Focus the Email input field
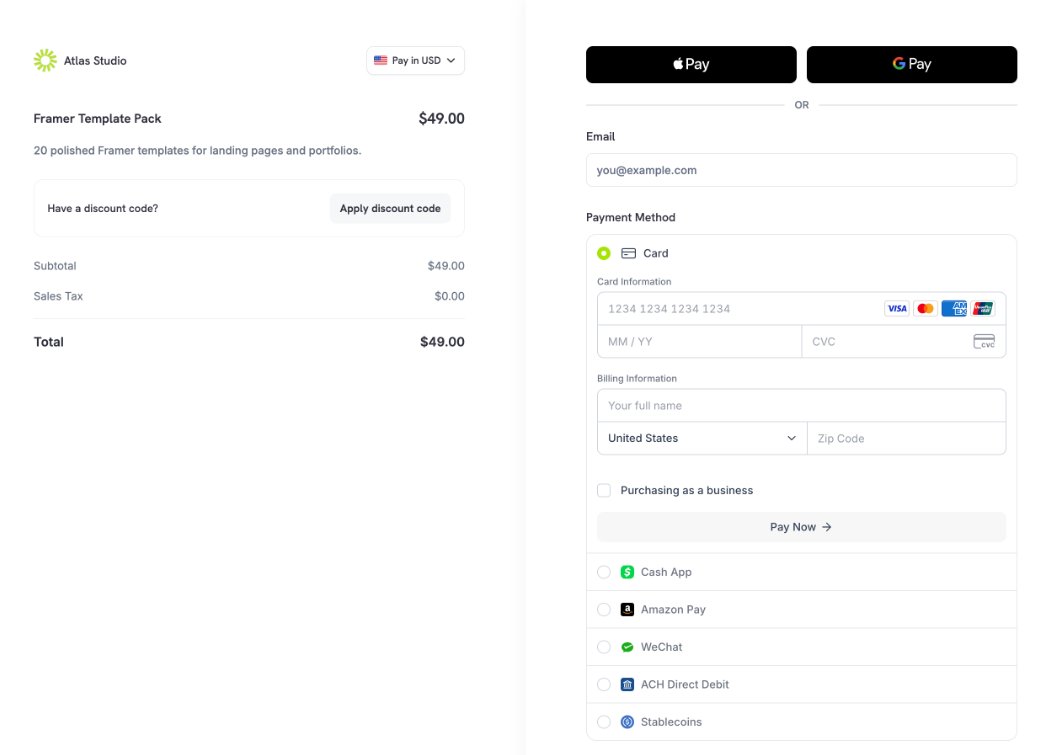This screenshot has height=755, width=1050. click(801, 170)
